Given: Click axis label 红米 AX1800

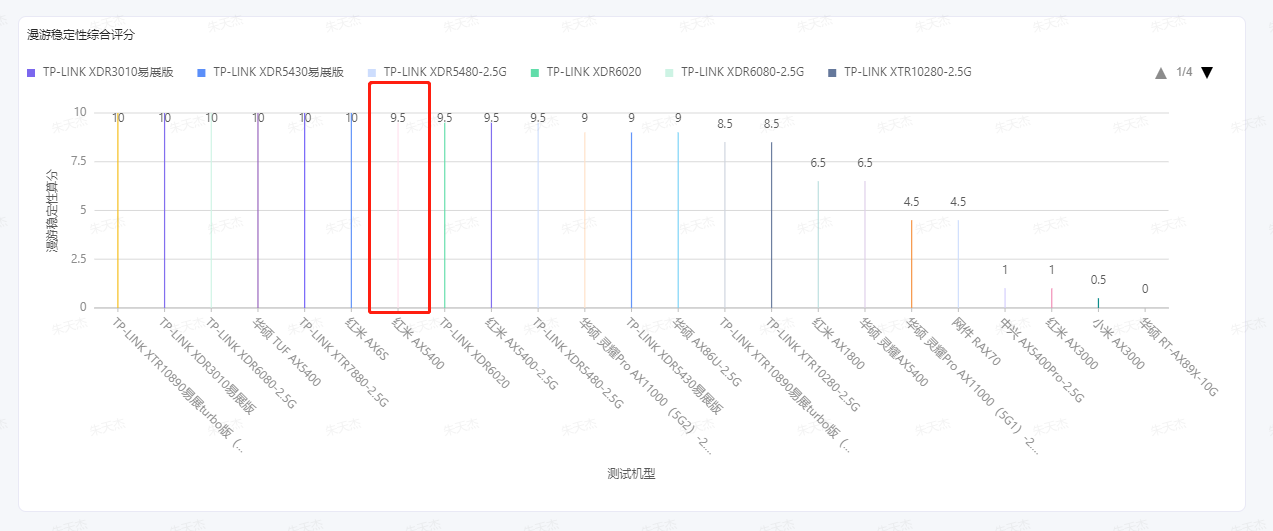Looking at the screenshot, I should (838, 344).
